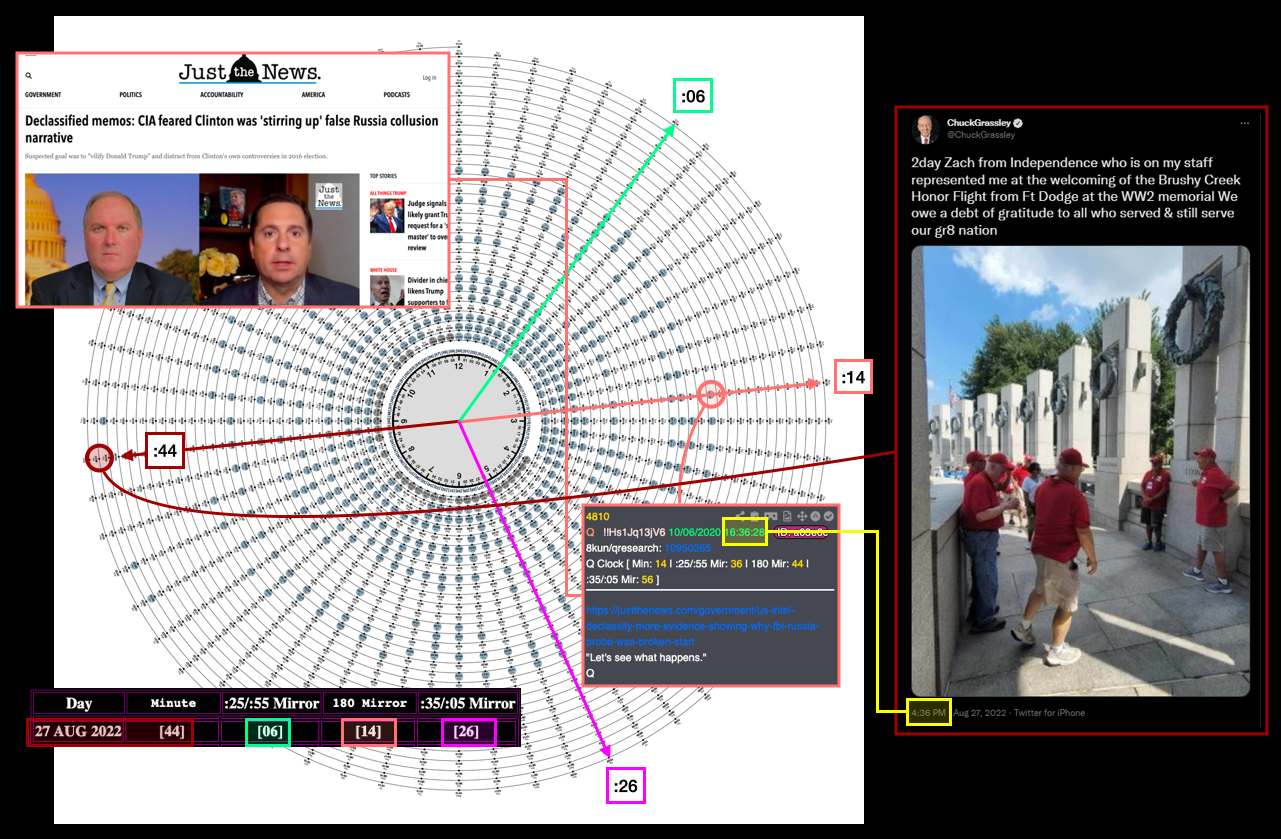This screenshot has width=1281, height=839.
Task: Click the [44] Minute table cell
Action: click(x=172, y=732)
